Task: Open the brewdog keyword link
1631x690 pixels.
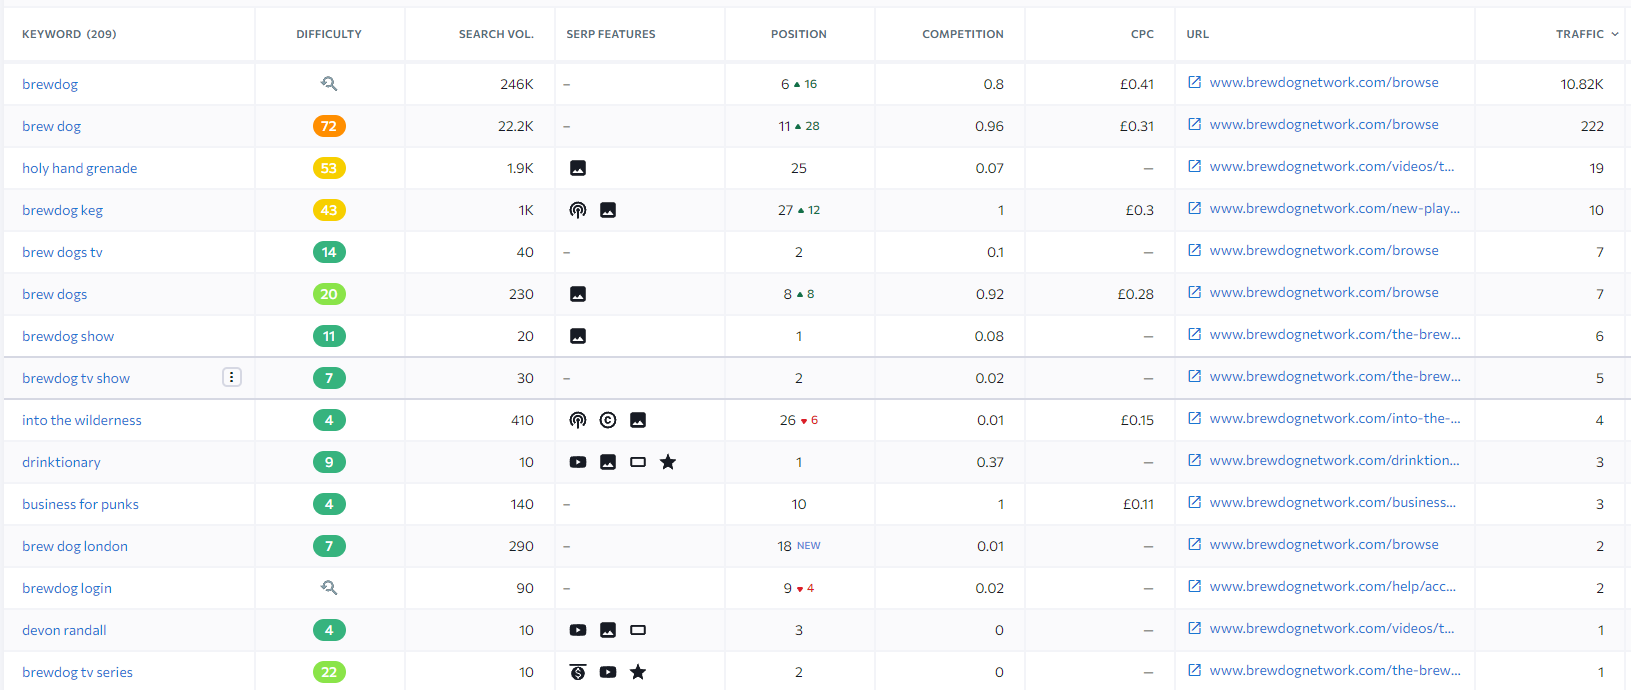Action: point(50,84)
